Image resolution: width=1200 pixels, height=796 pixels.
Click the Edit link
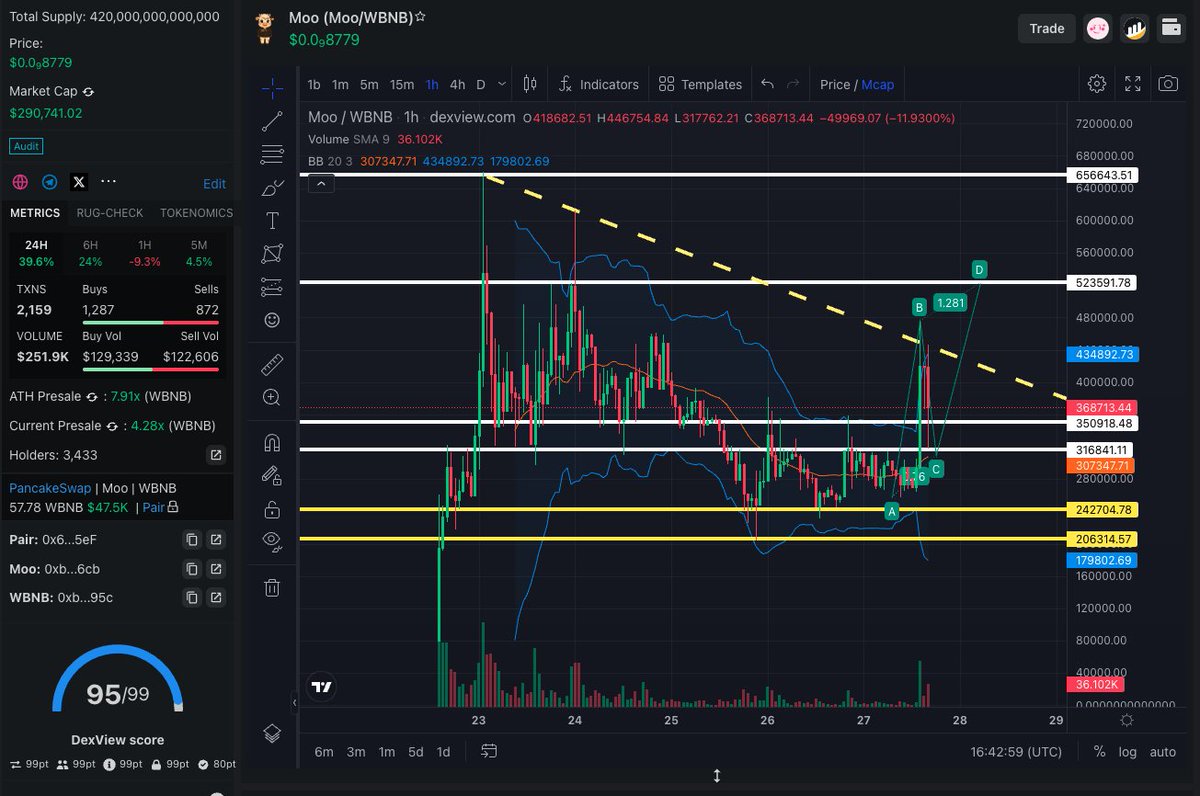pyautogui.click(x=214, y=184)
